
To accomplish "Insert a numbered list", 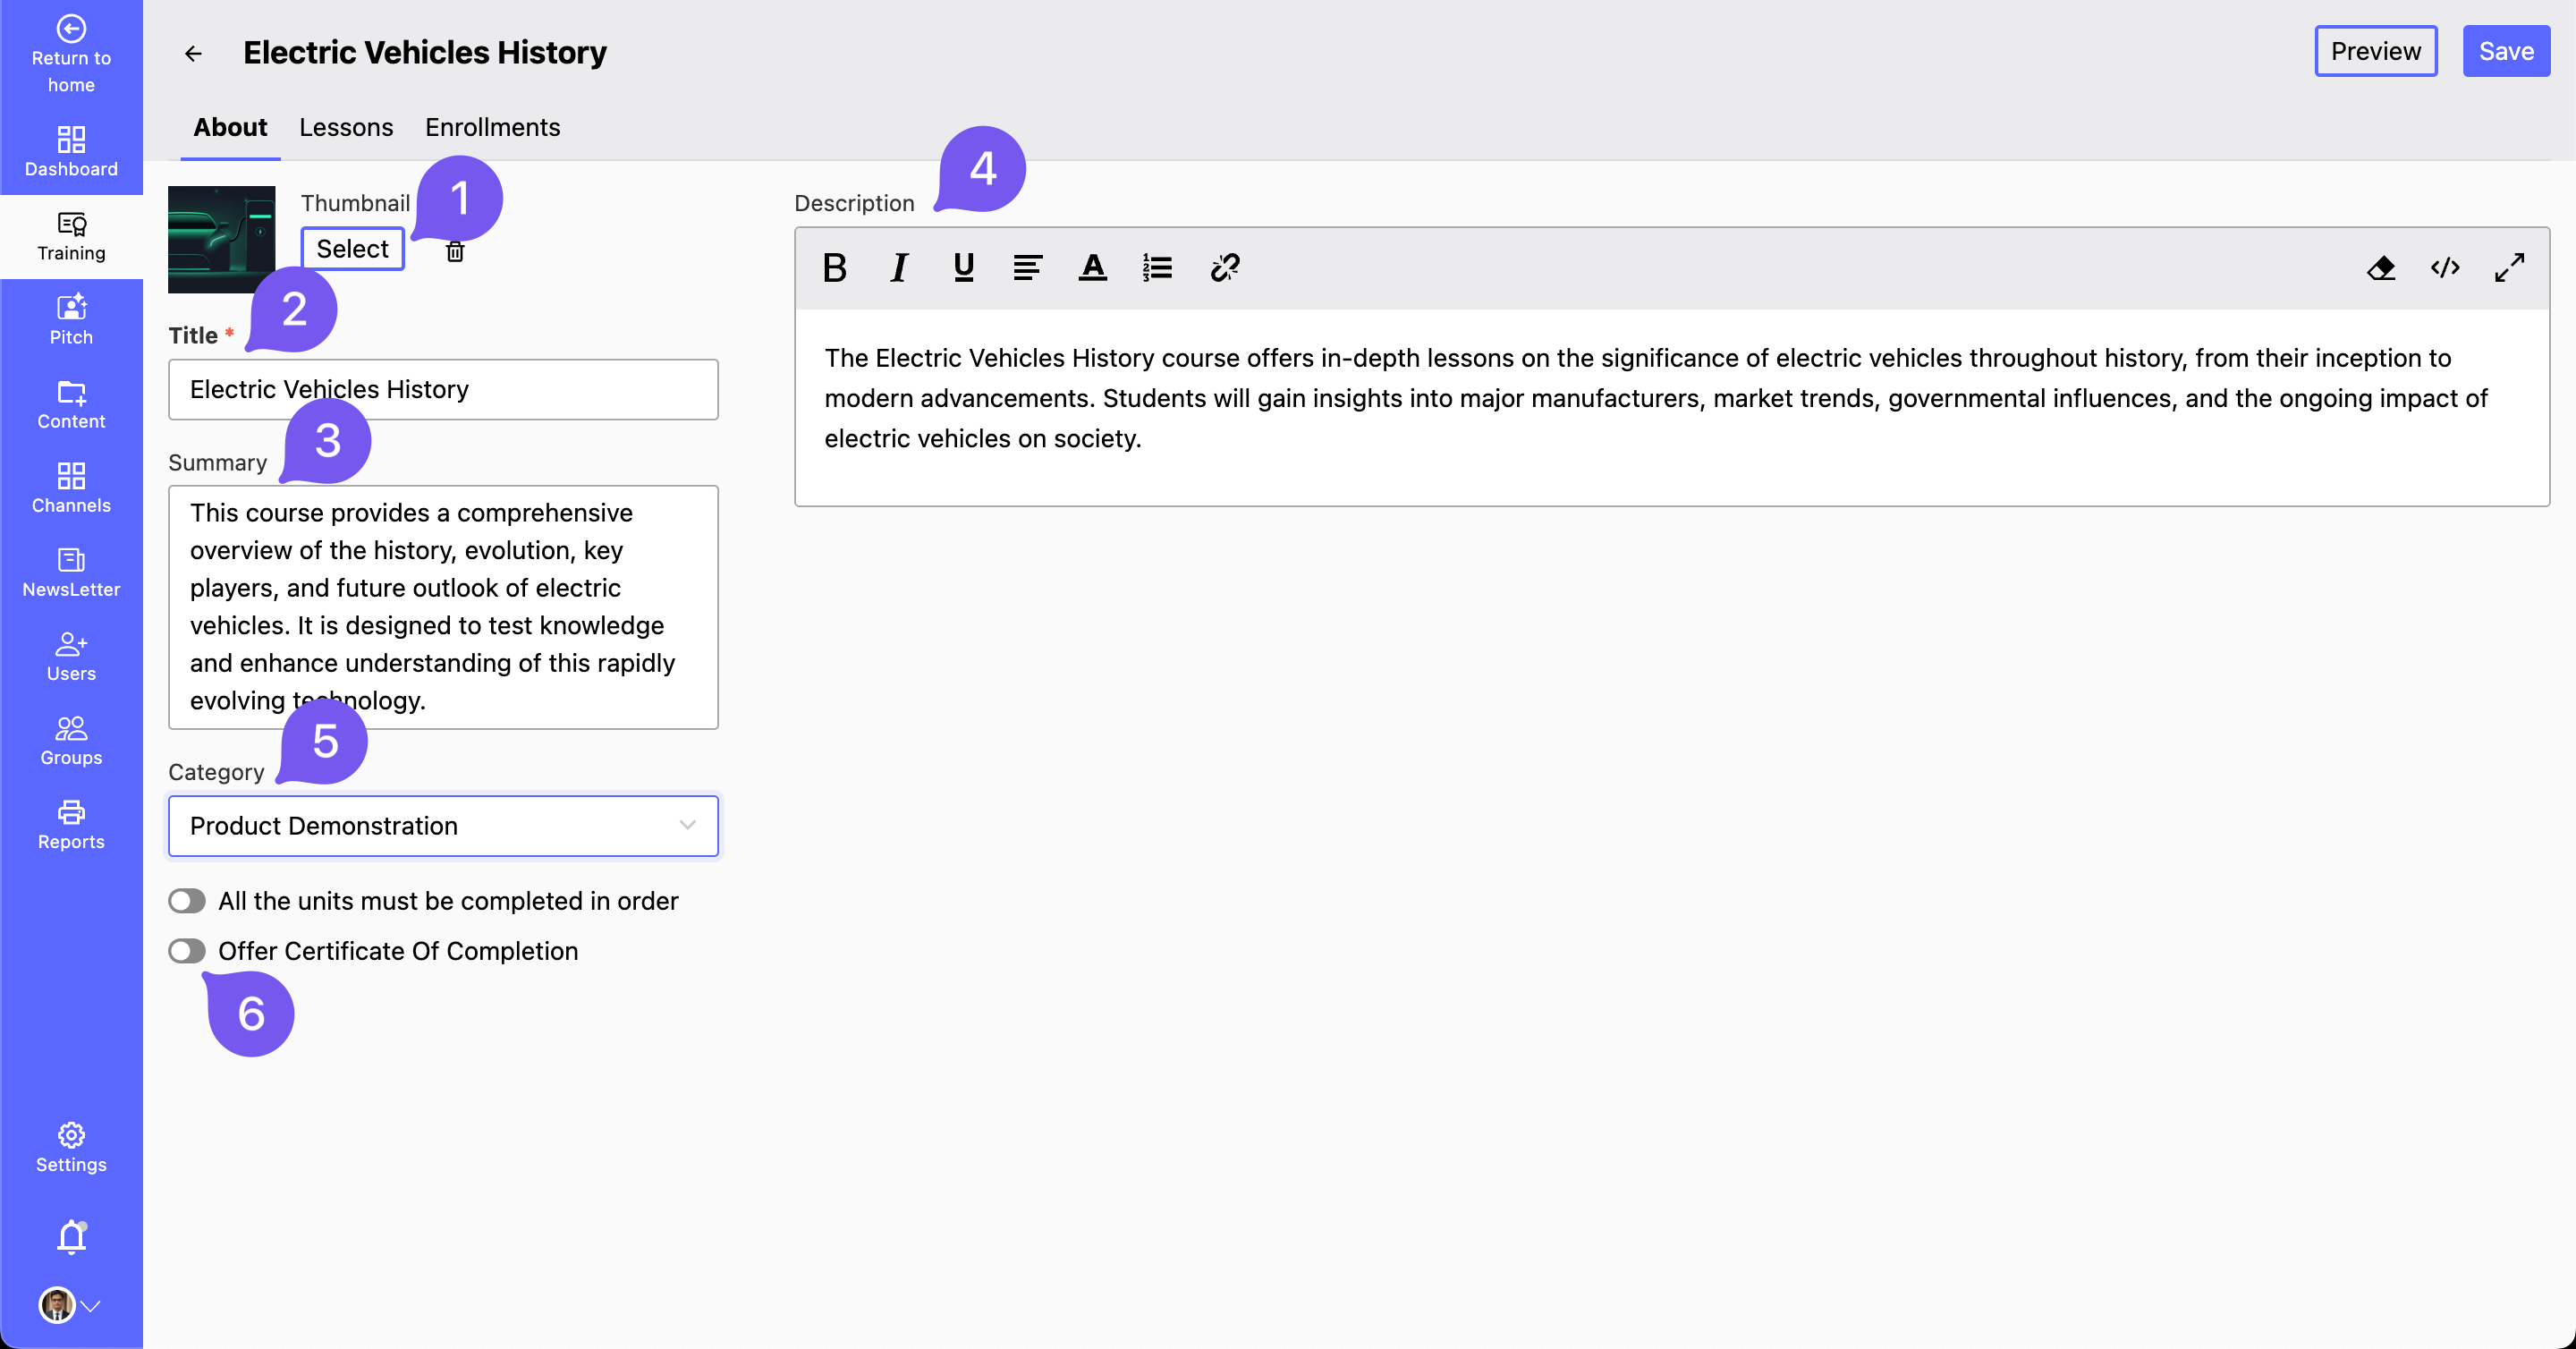I will pyautogui.click(x=1157, y=267).
